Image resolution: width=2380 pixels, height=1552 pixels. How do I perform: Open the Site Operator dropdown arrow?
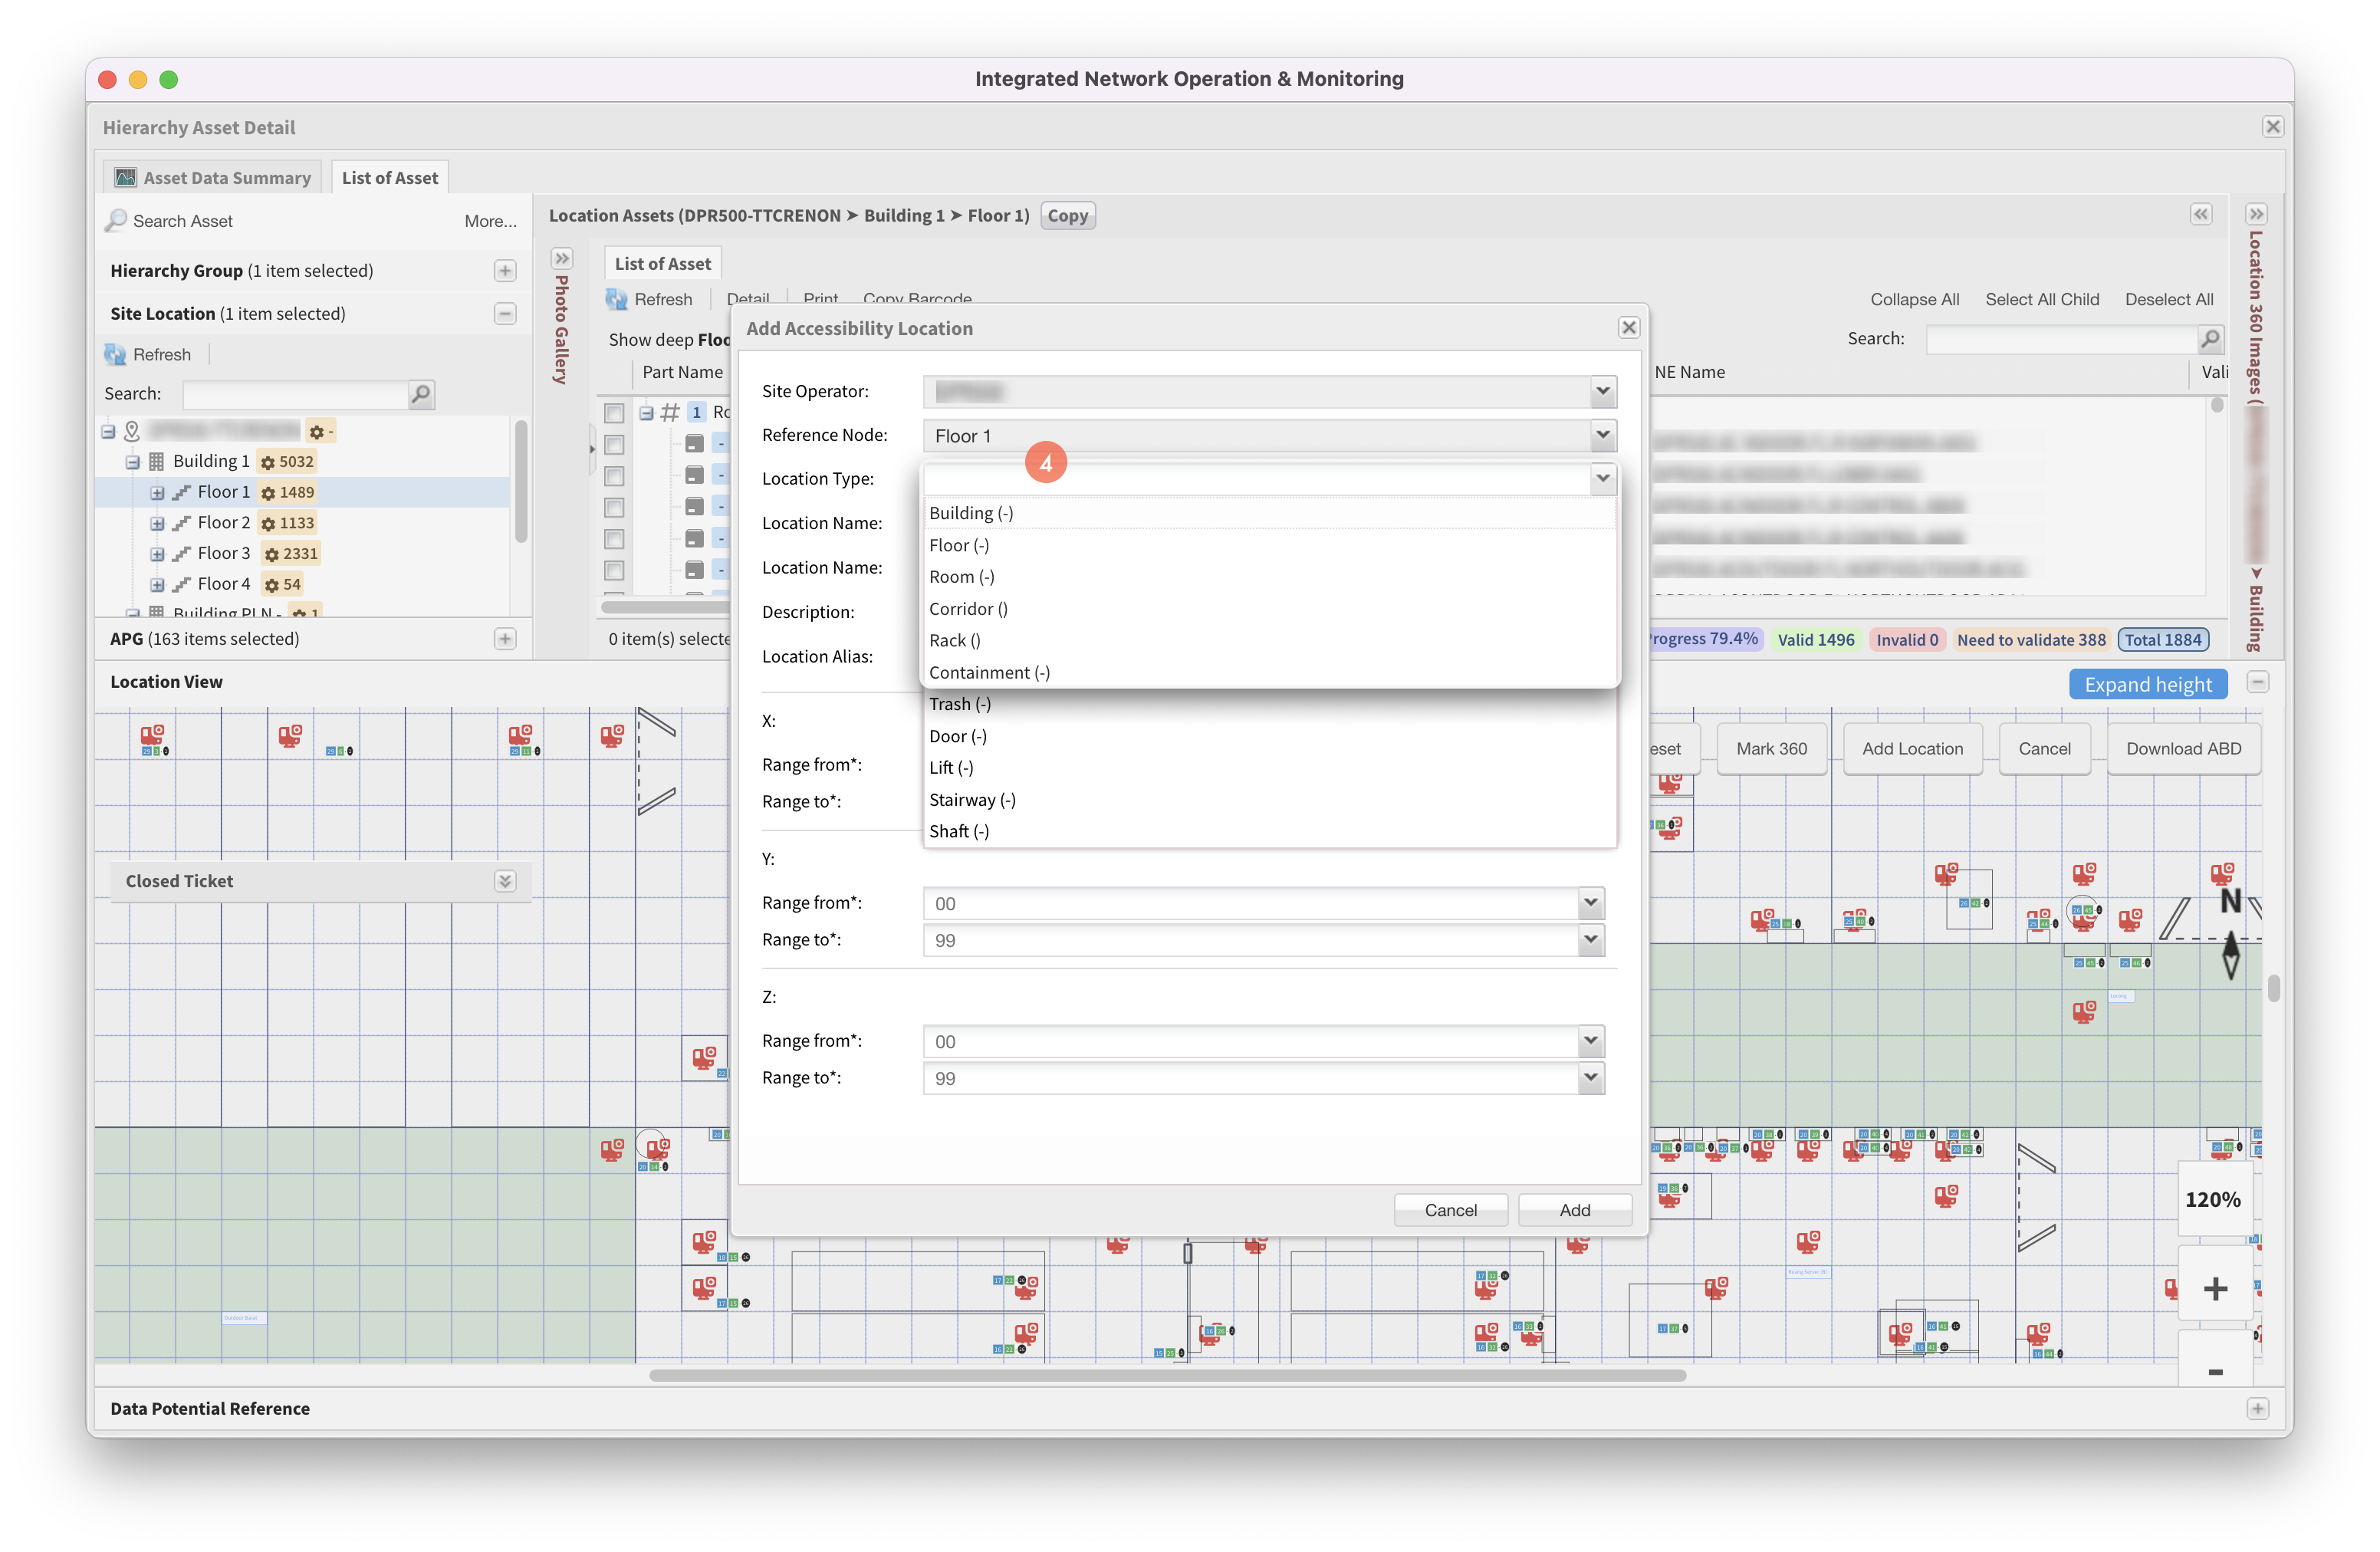click(1602, 391)
